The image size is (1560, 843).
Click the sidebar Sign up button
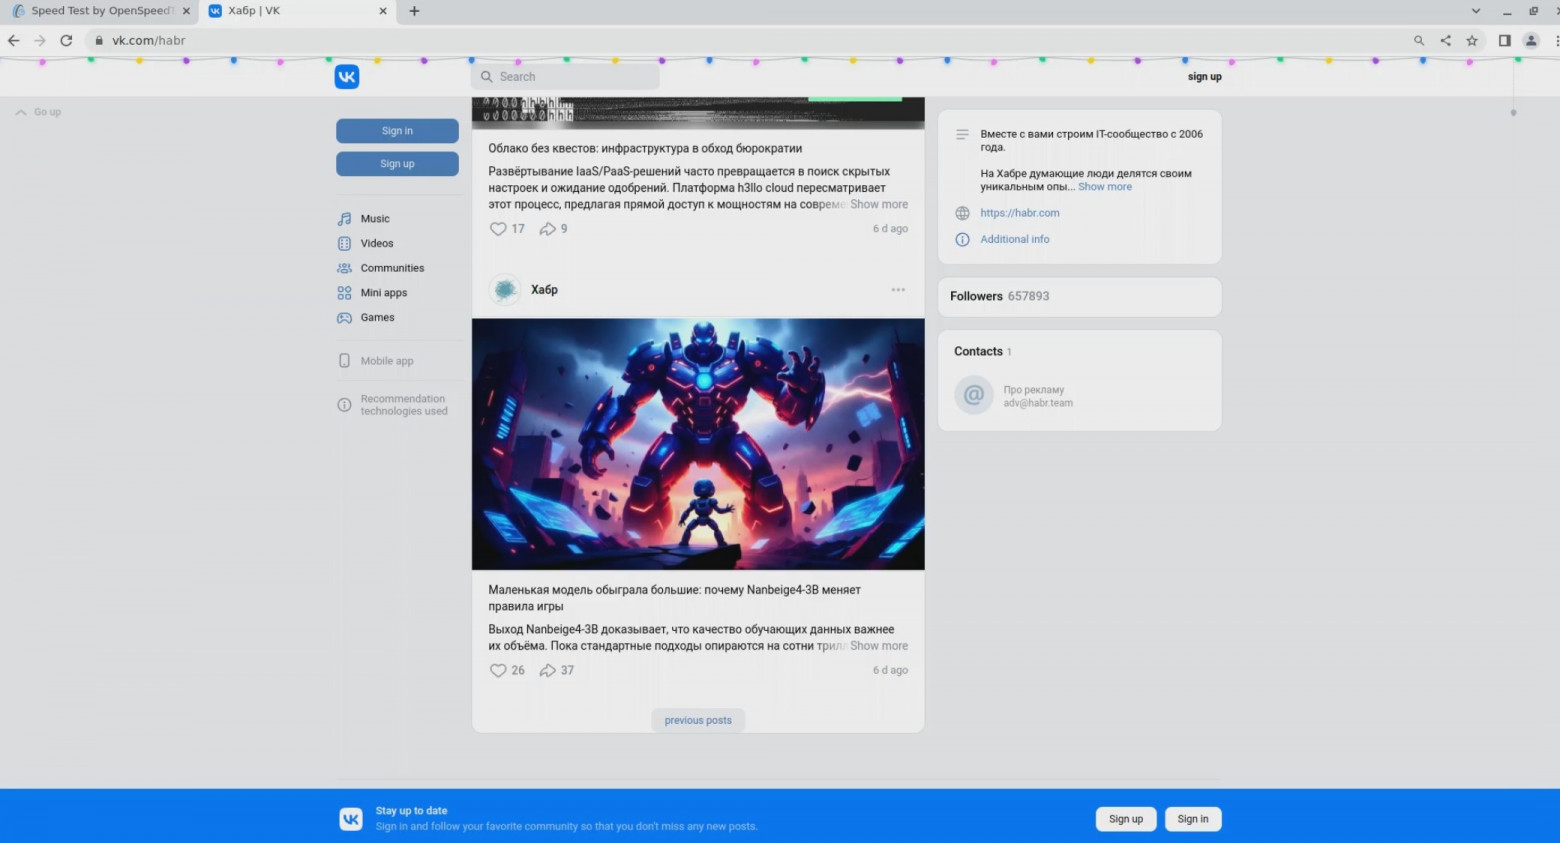pos(397,164)
